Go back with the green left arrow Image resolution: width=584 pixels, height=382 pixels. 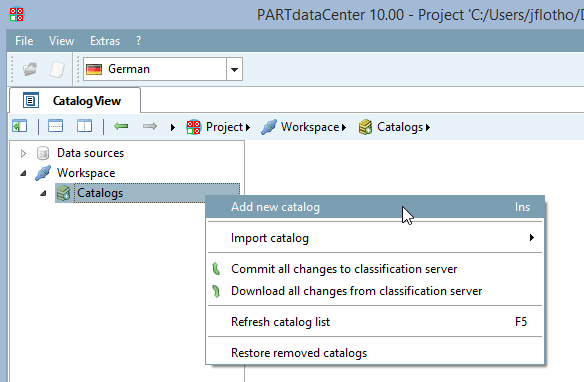pyautogui.click(x=121, y=127)
